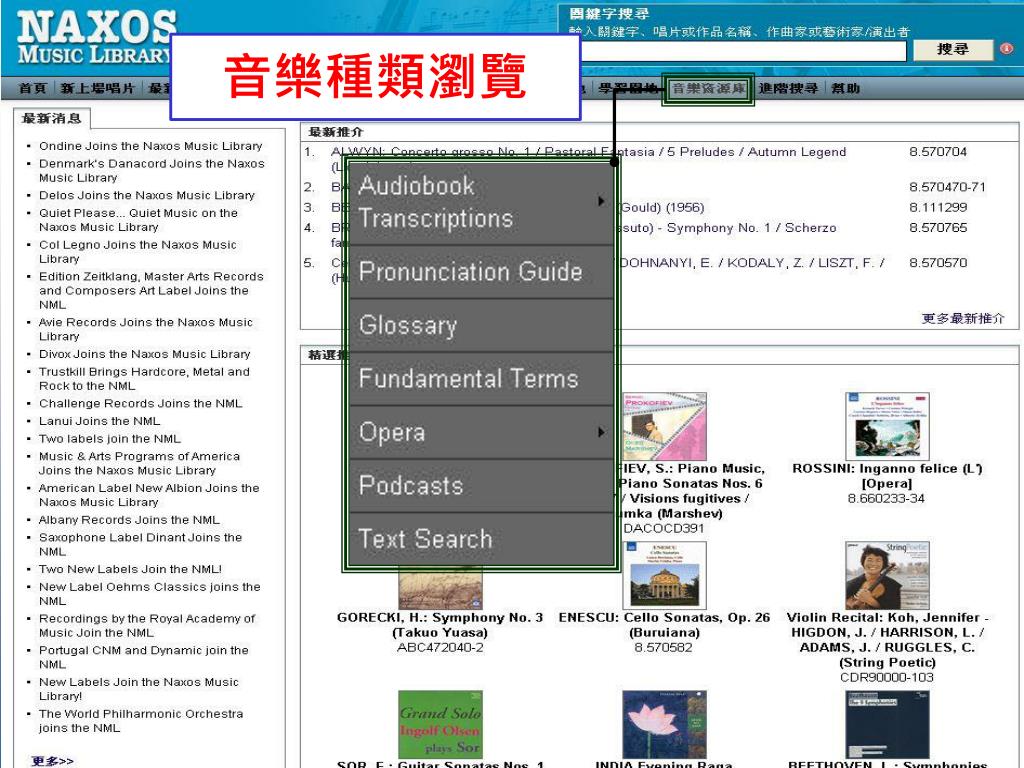Open Denmark's Danacord Joins news link
The image size is (1024, 768).
coord(152,170)
